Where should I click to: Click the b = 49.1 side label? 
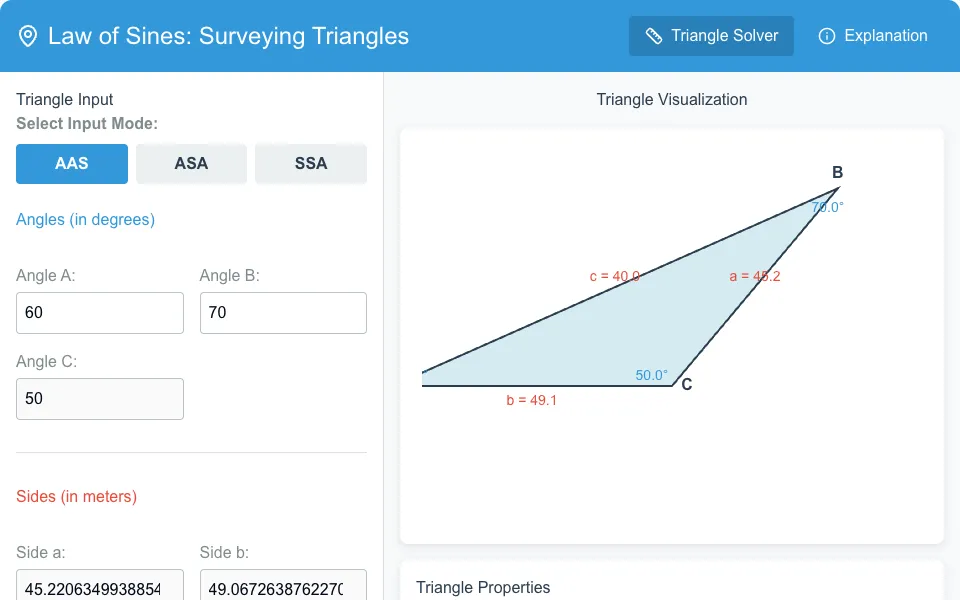531,400
